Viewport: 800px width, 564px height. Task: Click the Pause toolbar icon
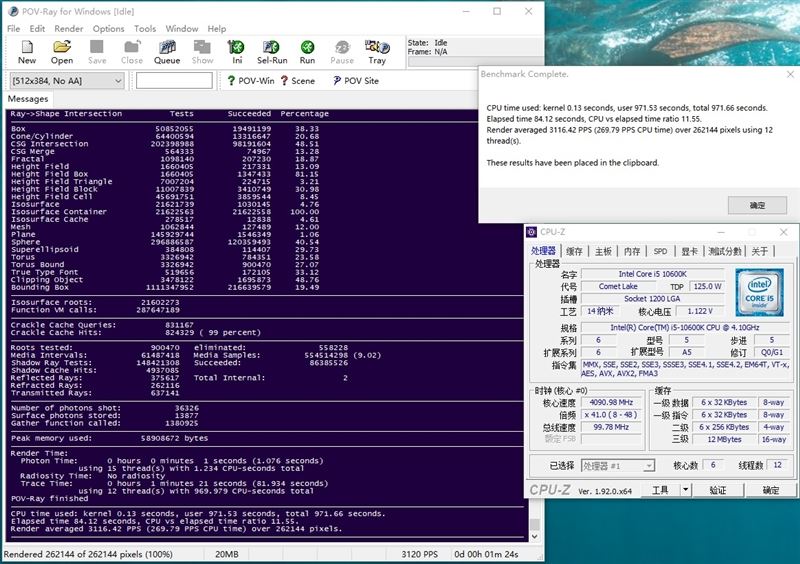(x=342, y=52)
